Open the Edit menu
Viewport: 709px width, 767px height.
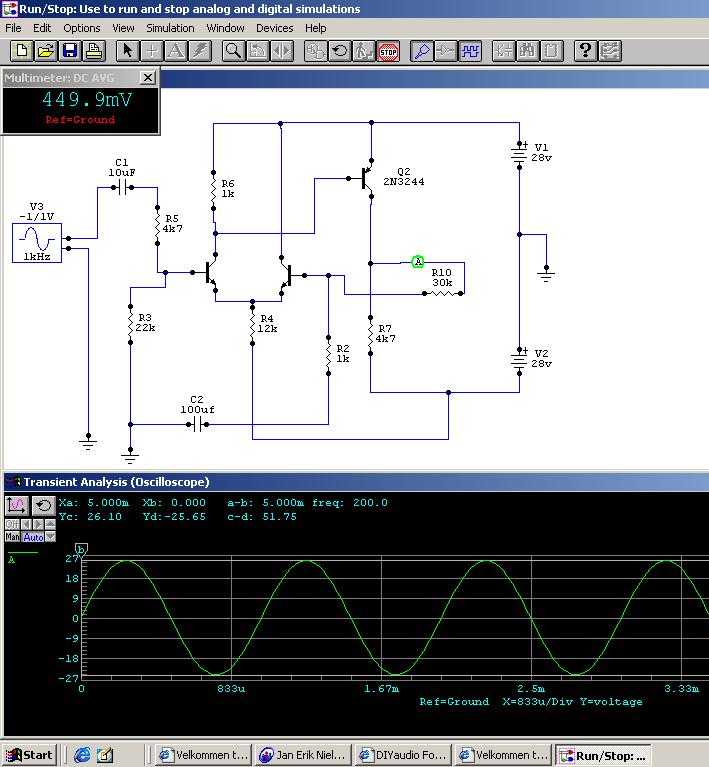point(42,28)
